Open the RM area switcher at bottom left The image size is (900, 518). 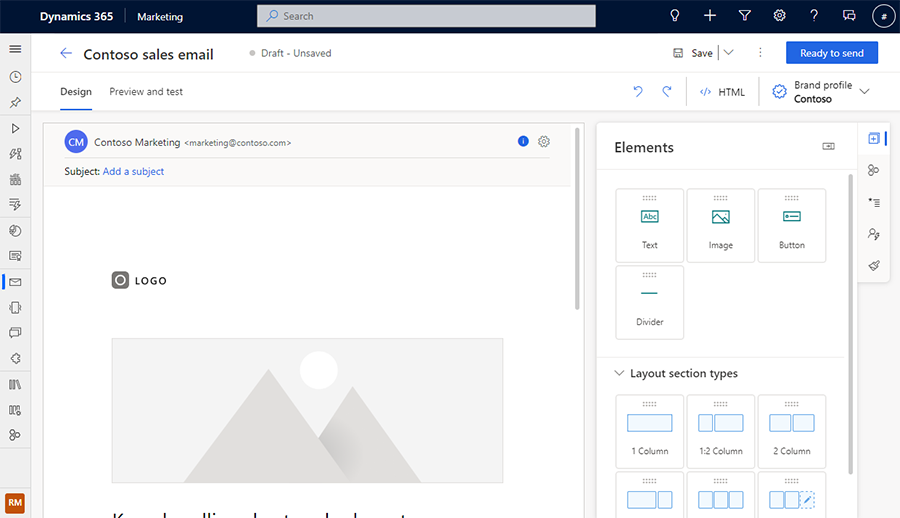15,502
